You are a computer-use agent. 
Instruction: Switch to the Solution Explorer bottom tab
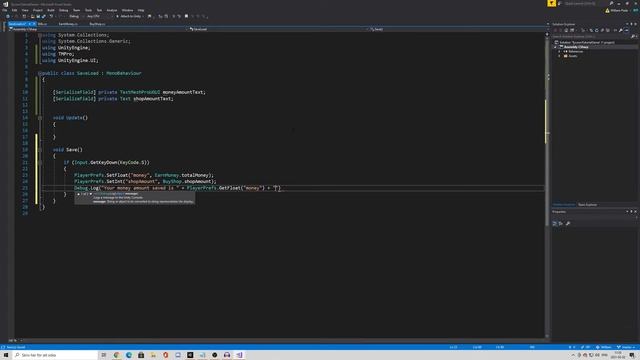[x=564, y=204]
